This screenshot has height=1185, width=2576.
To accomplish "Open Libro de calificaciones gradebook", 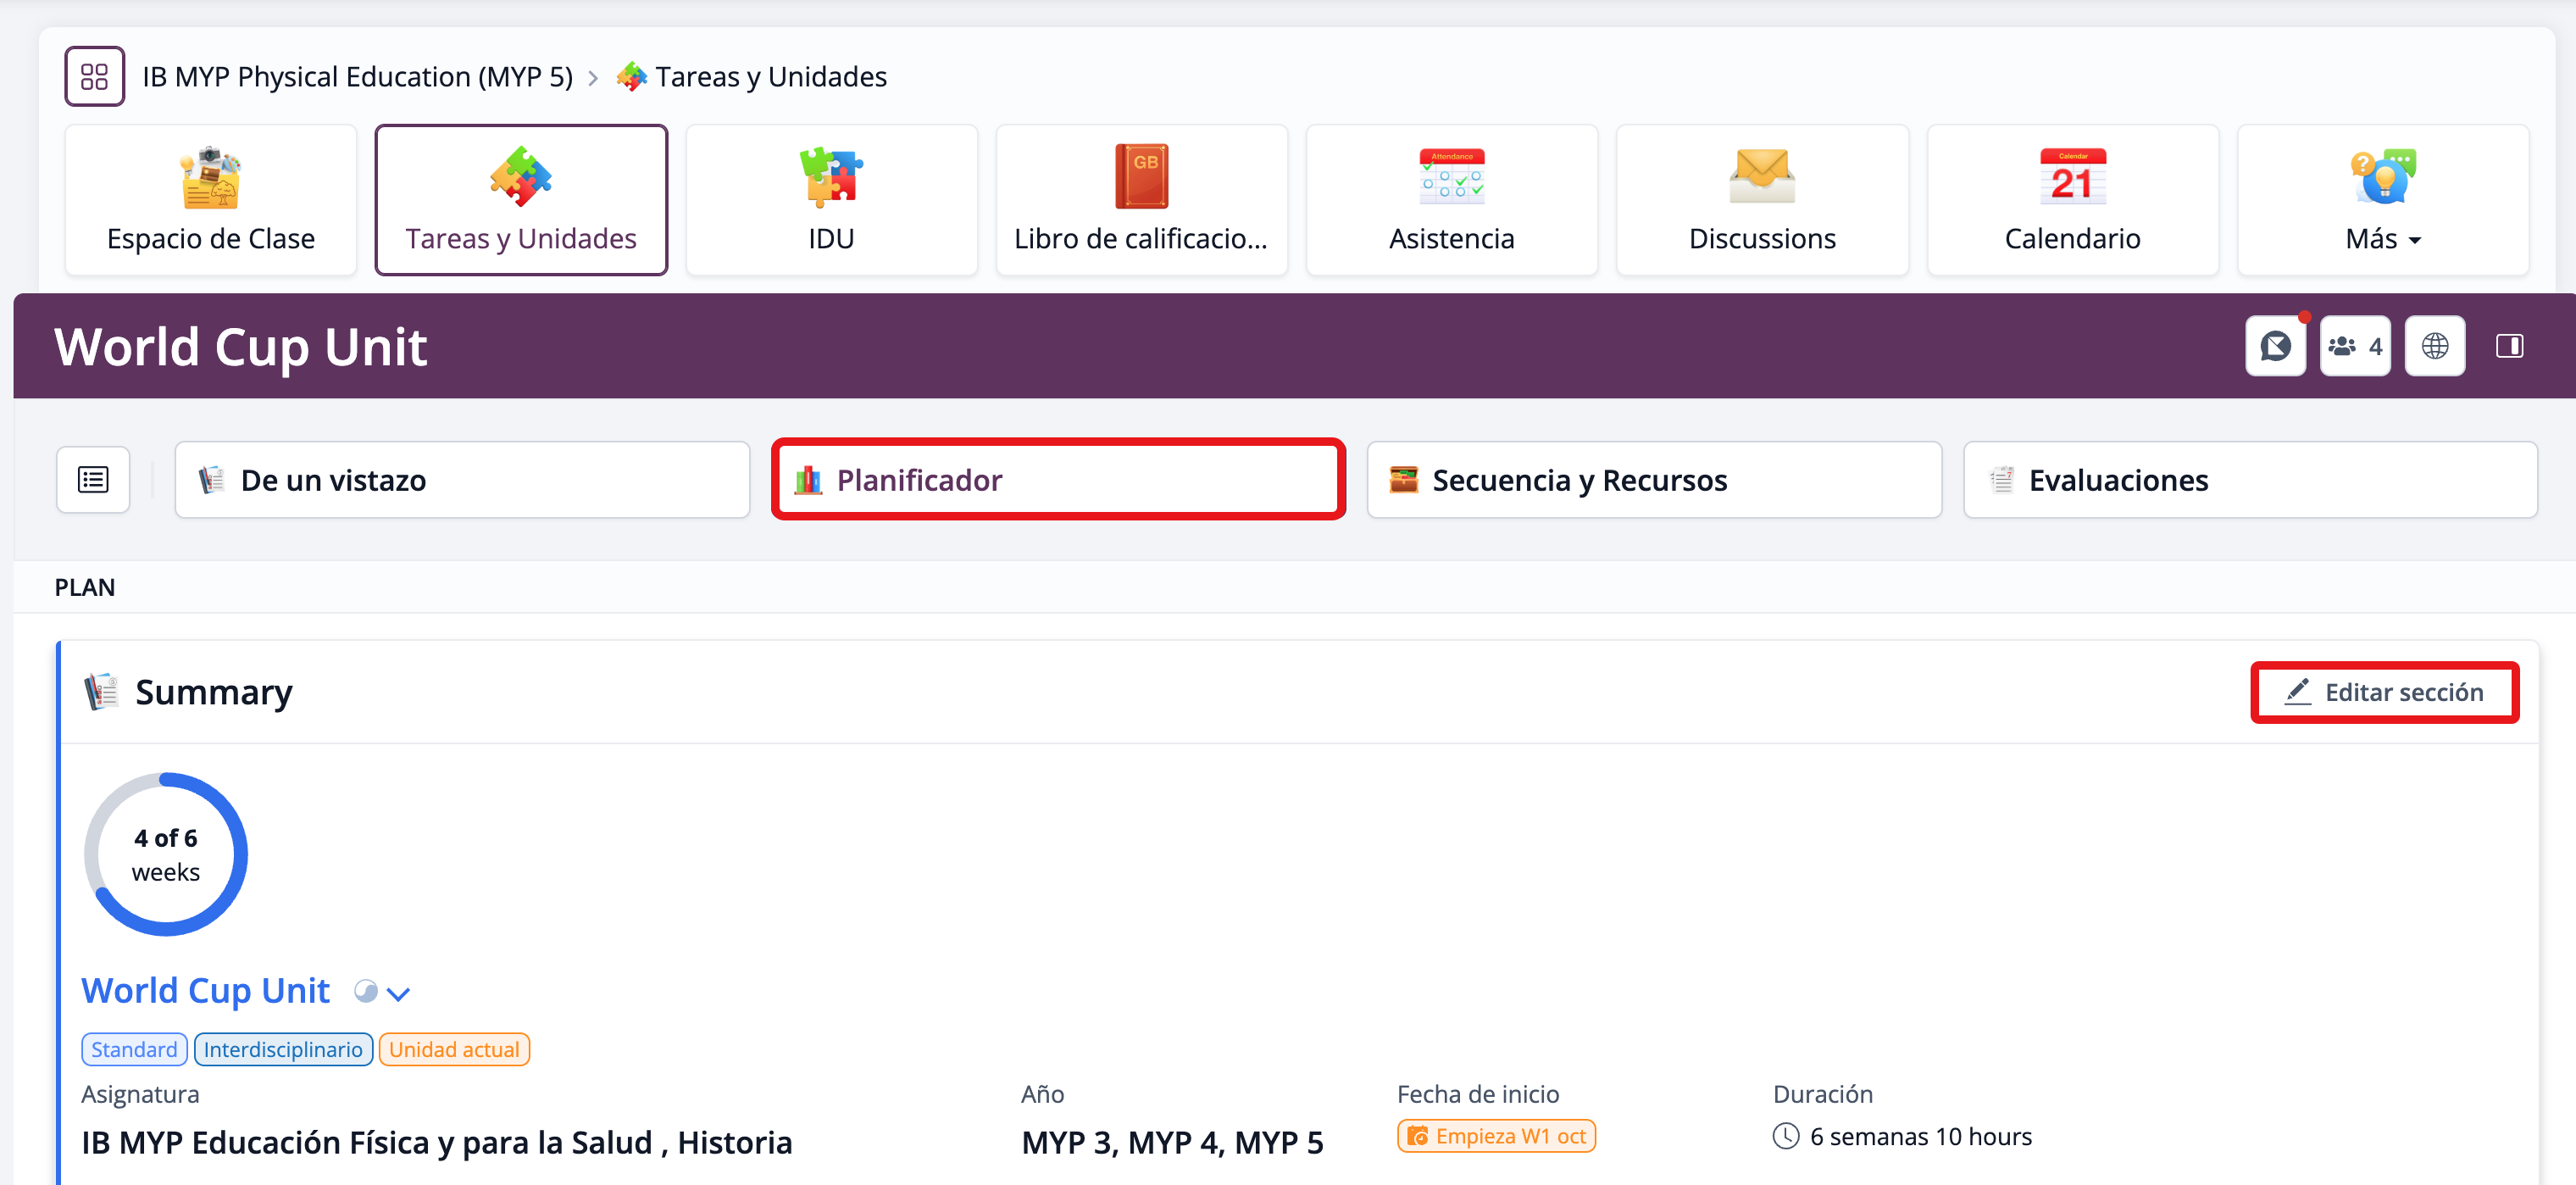I will click(1140, 200).
